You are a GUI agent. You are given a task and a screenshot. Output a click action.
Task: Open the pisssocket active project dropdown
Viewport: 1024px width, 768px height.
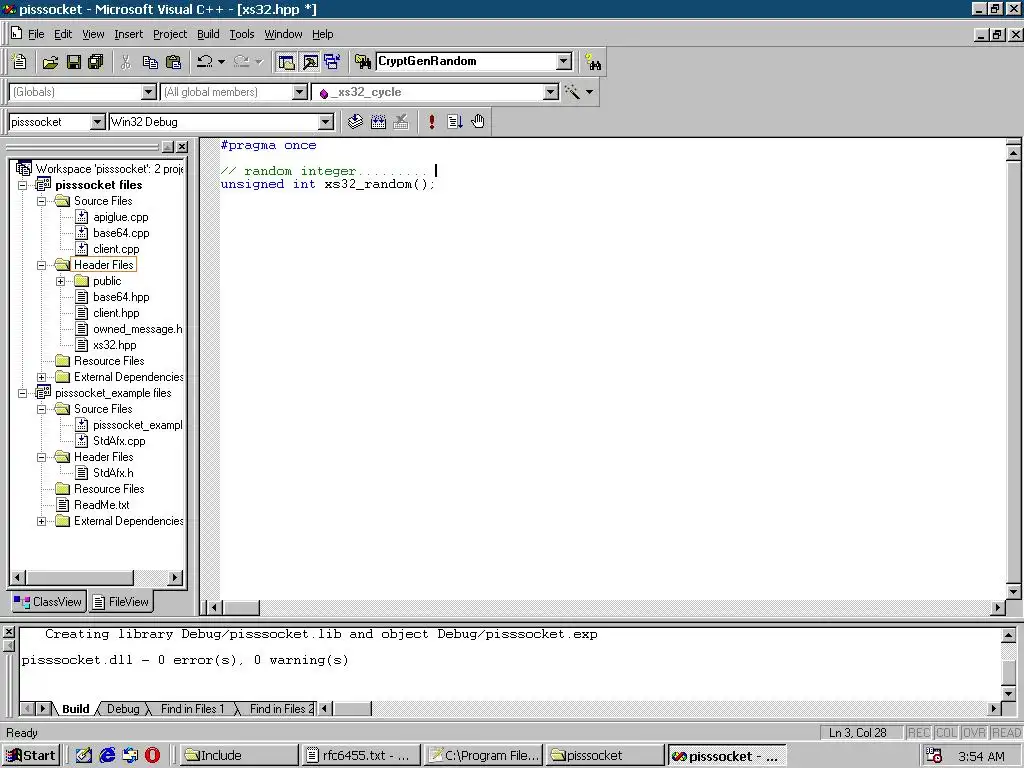coord(97,122)
